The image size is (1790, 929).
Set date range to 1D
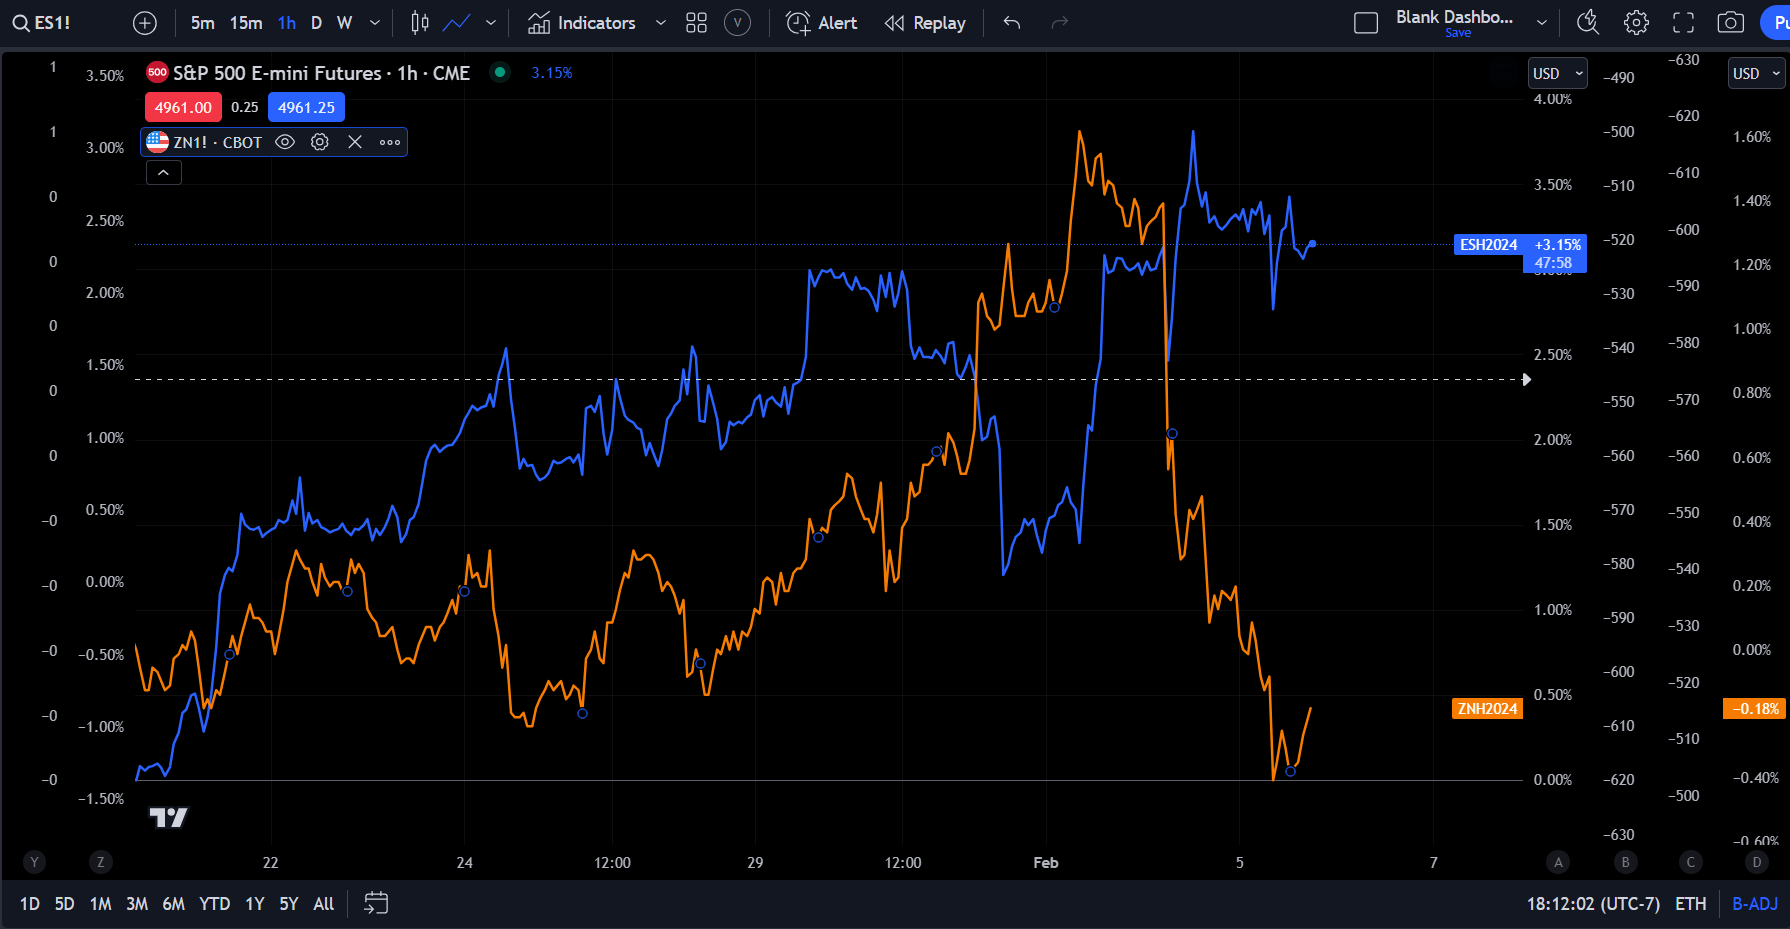[x=30, y=904]
